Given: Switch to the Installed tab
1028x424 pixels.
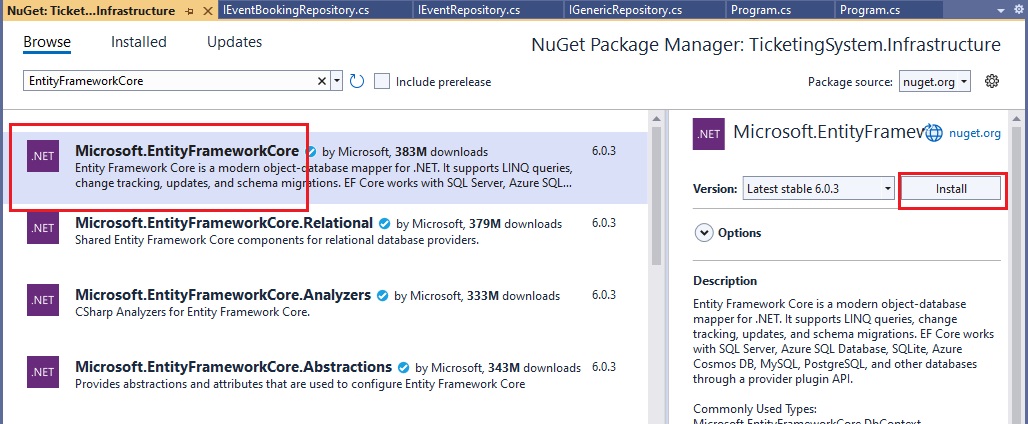Looking at the screenshot, I should 139,42.
